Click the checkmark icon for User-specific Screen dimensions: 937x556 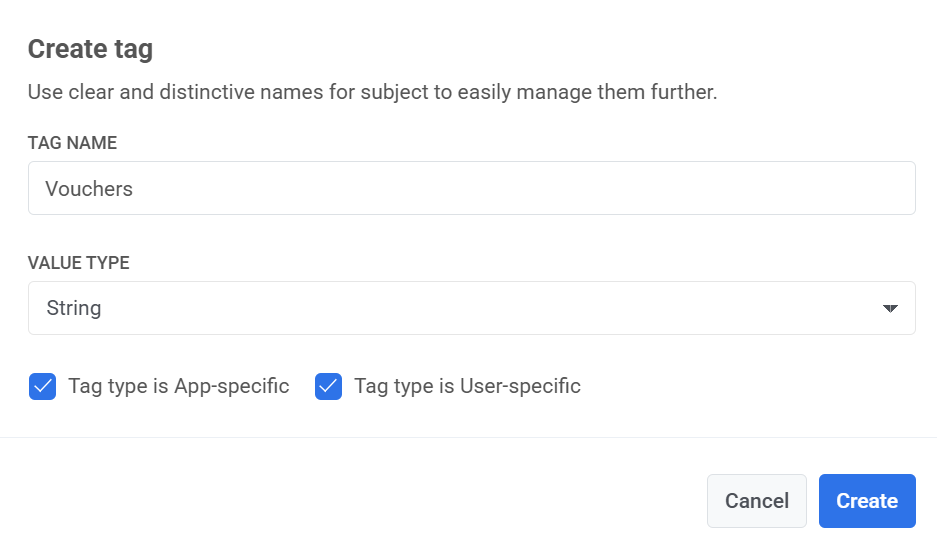click(329, 386)
